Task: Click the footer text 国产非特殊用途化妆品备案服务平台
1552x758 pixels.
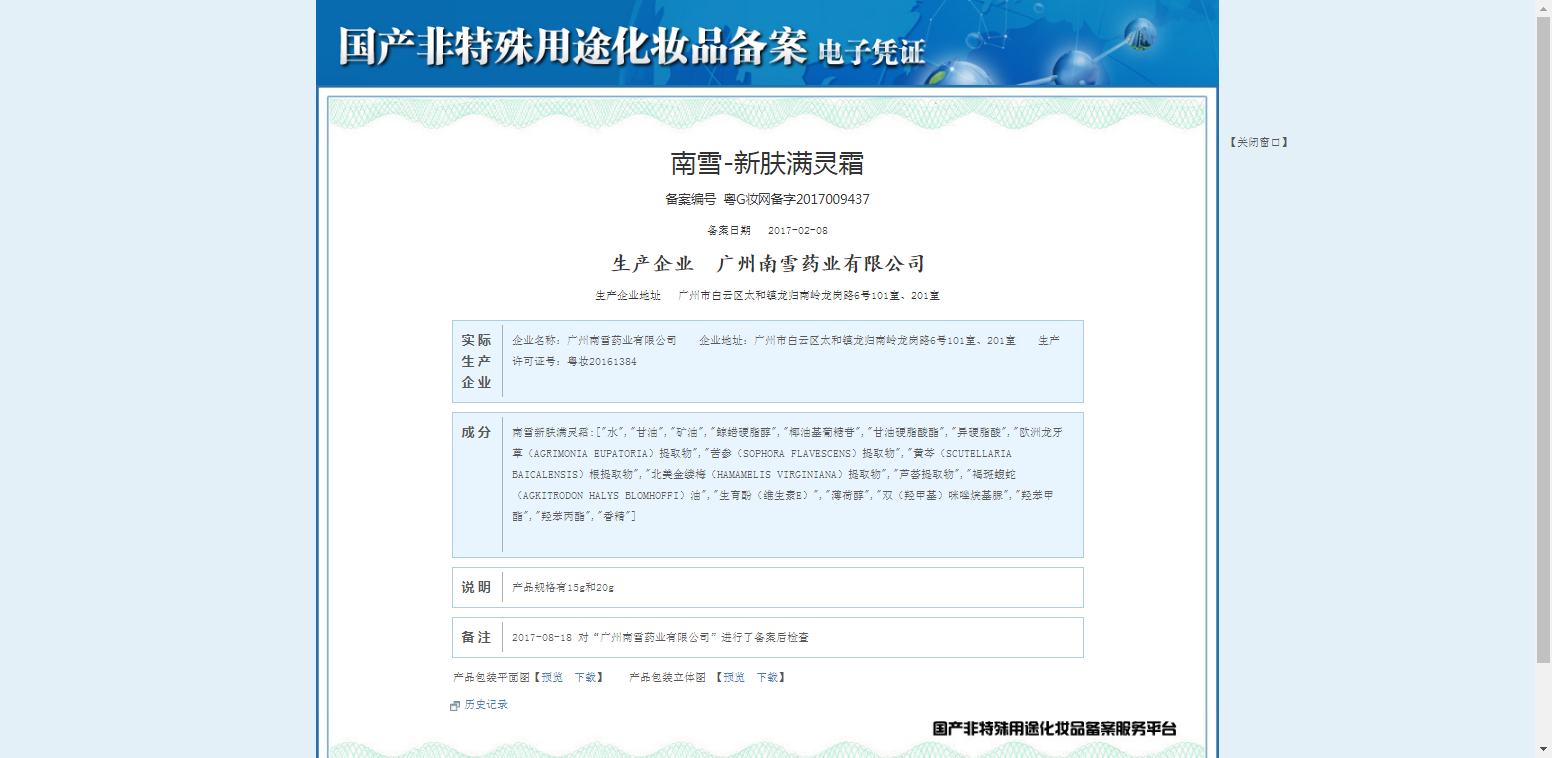Action: coord(1055,729)
